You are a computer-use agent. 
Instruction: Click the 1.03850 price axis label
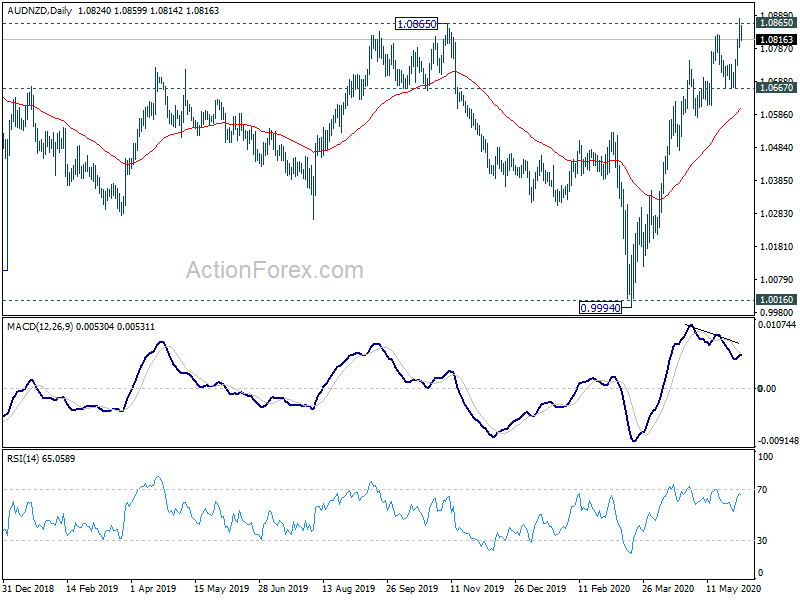coord(777,180)
